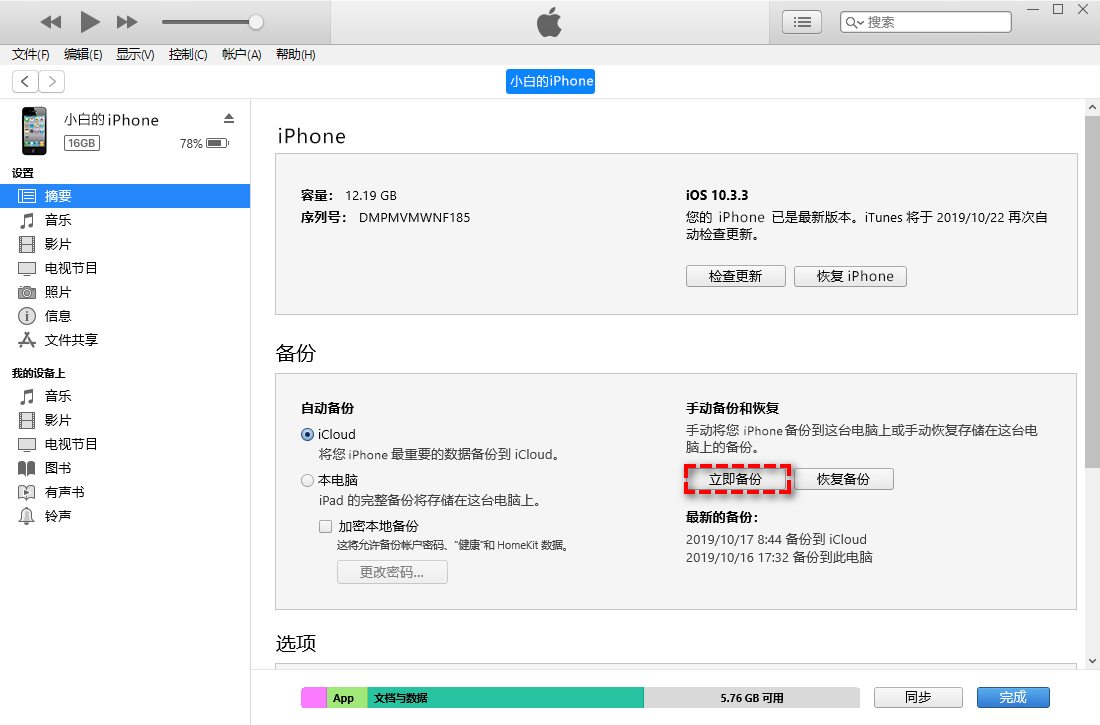
Task: Click the scrollbar down arrow
Action: pyautogui.click(x=1092, y=660)
